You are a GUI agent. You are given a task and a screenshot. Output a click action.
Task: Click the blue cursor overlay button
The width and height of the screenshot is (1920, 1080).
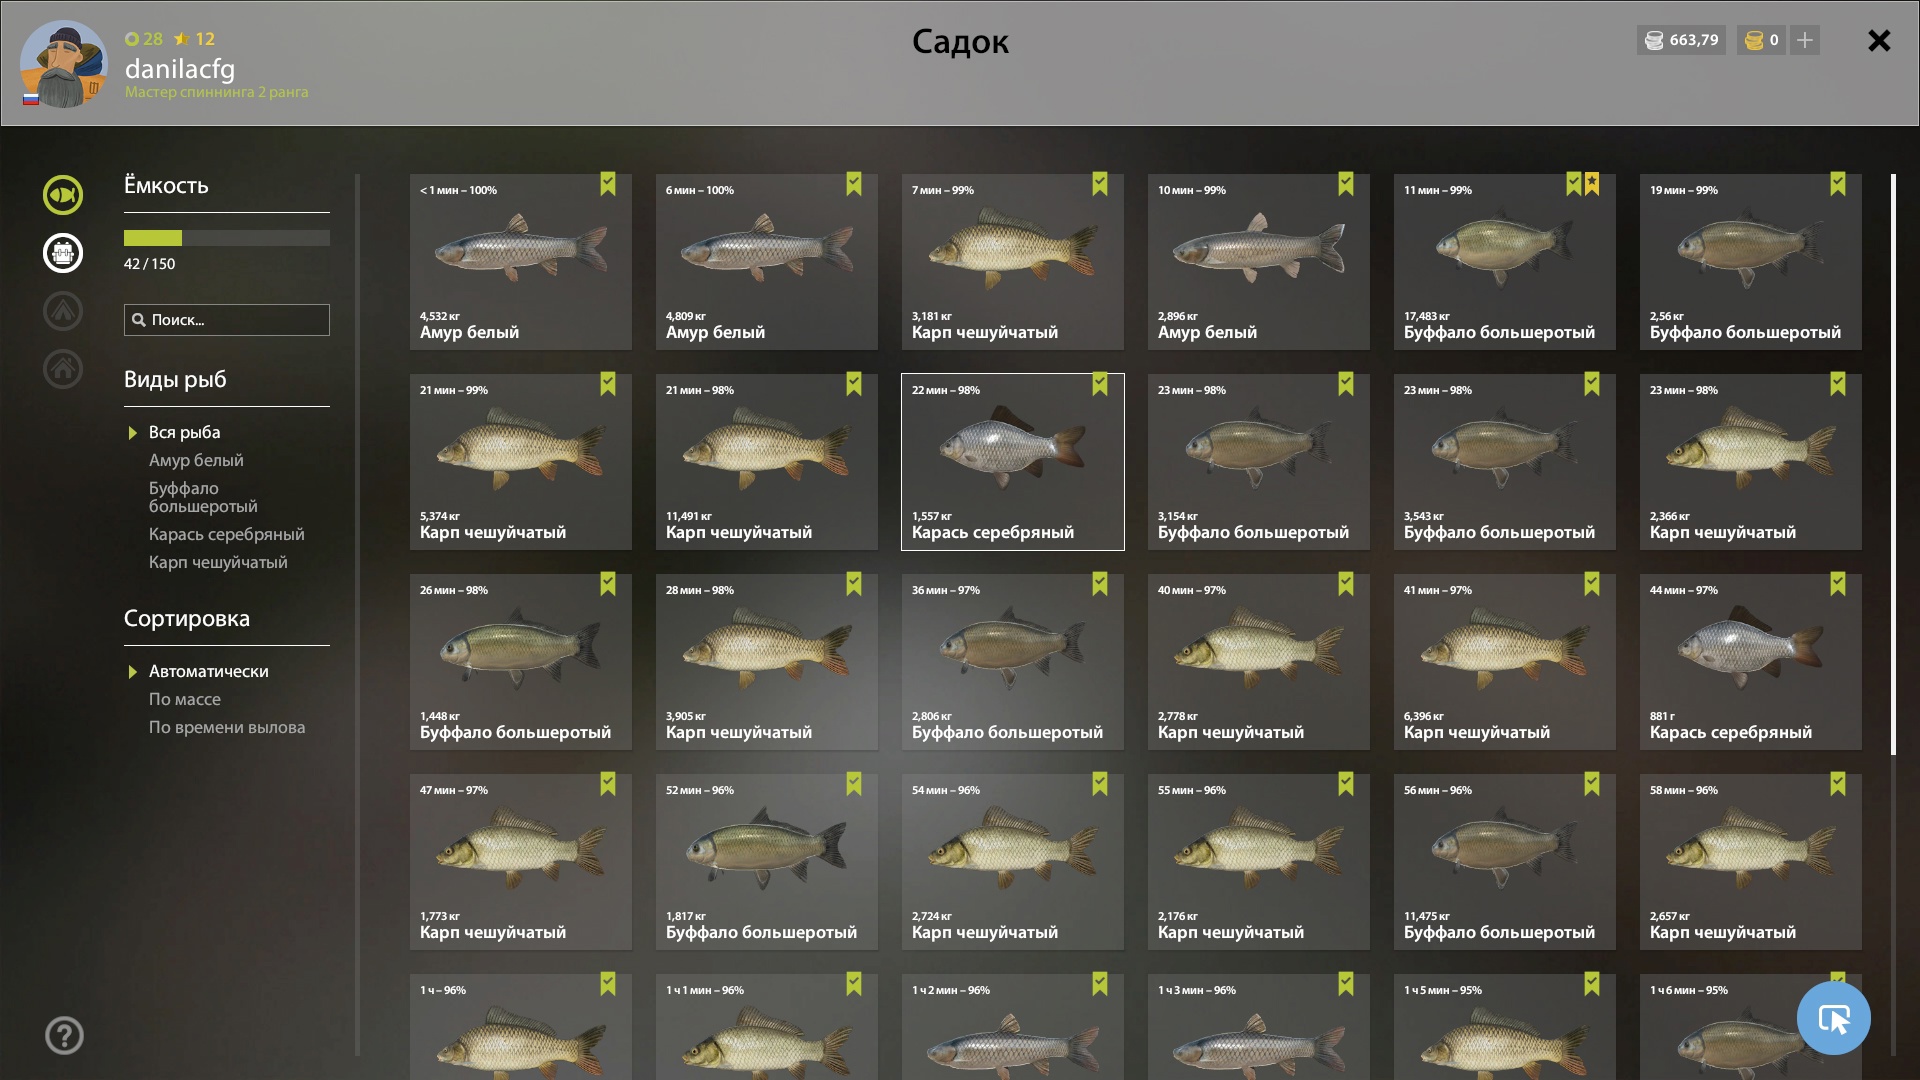click(1833, 1018)
